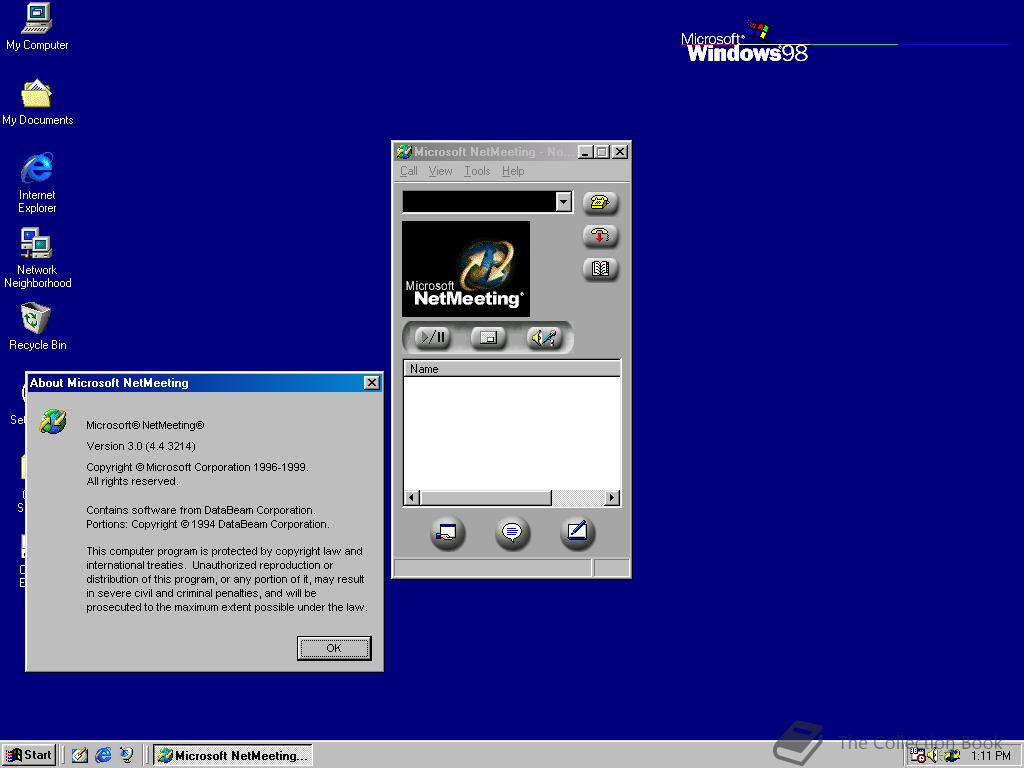Toggle Start/Stop Video play-pause button

click(433, 338)
